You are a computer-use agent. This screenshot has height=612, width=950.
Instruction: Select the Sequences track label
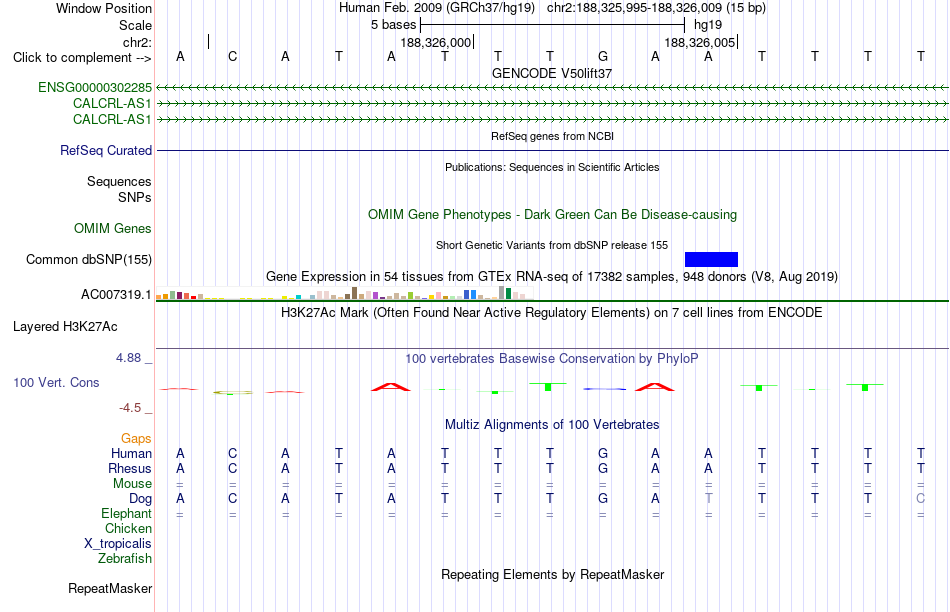tap(119, 181)
